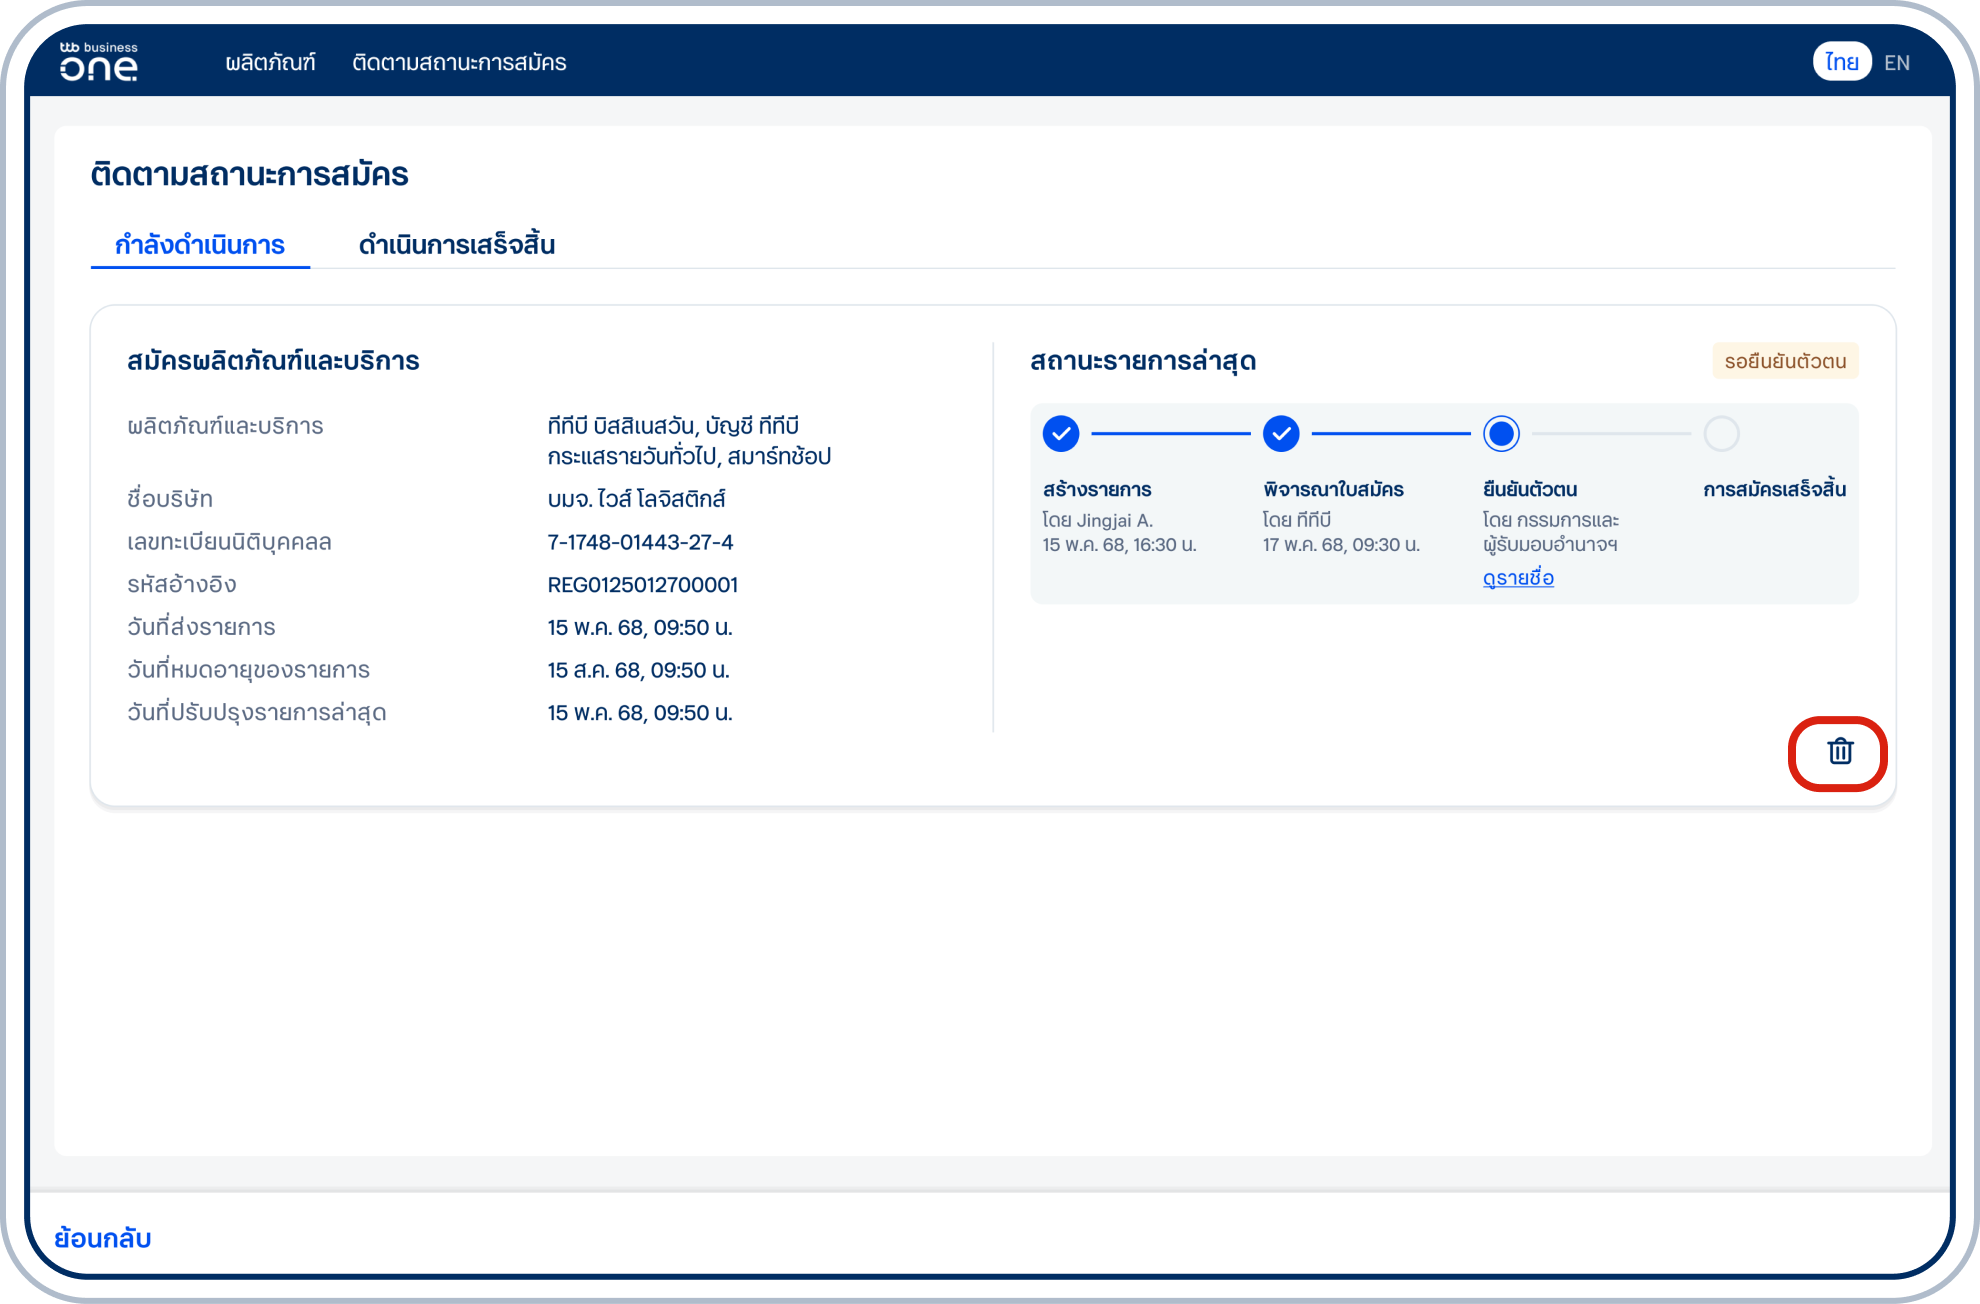Switch language to EN
Image resolution: width=1980 pixels, height=1304 pixels.
click(x=1896, y=63)
